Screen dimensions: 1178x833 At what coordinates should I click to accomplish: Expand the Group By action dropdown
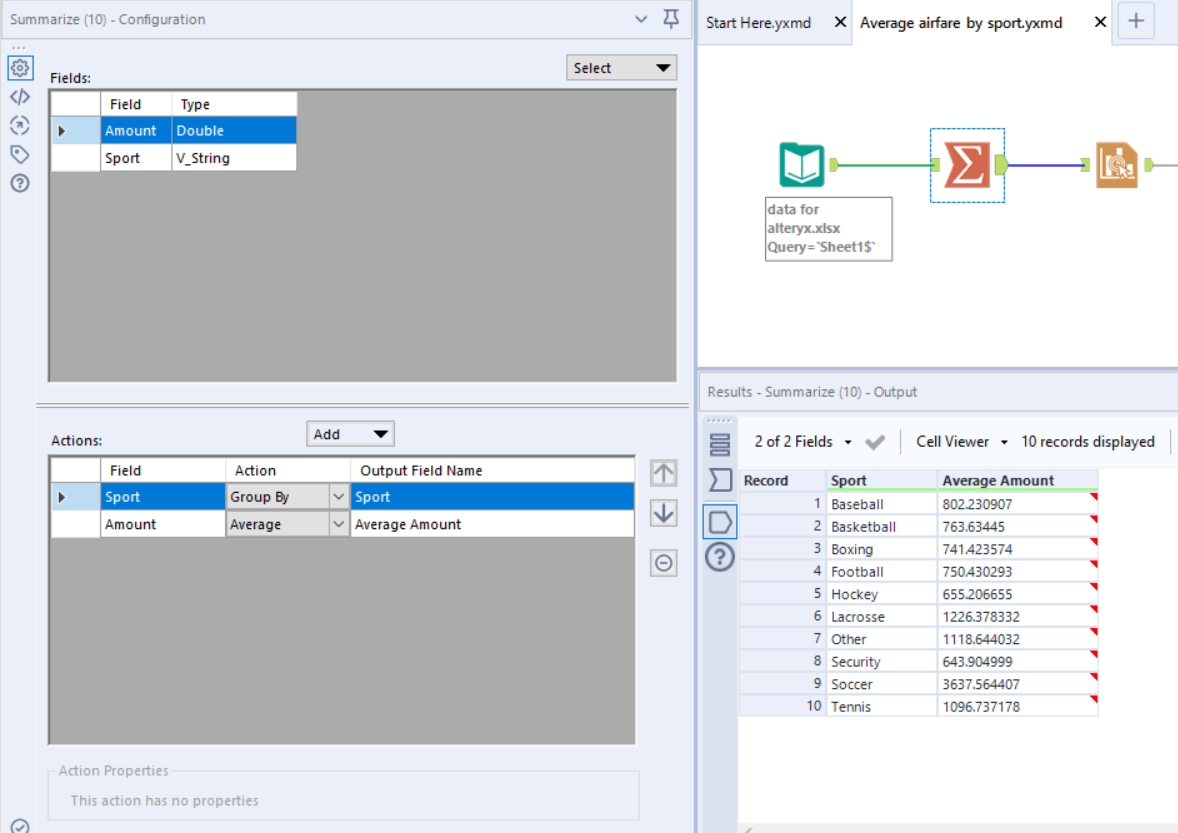pyautogui.click(x=338, y=496)
